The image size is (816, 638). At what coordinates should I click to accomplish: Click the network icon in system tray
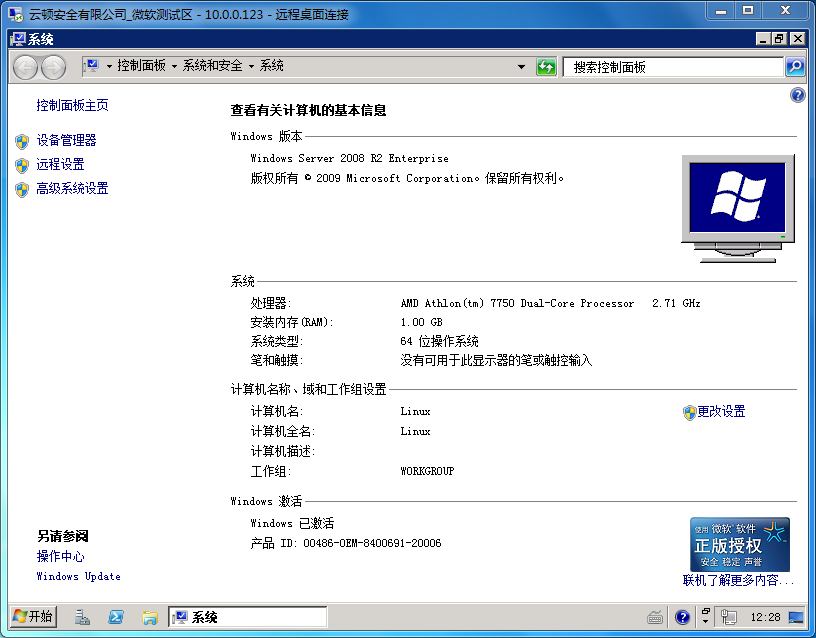(x=729, y=617)
